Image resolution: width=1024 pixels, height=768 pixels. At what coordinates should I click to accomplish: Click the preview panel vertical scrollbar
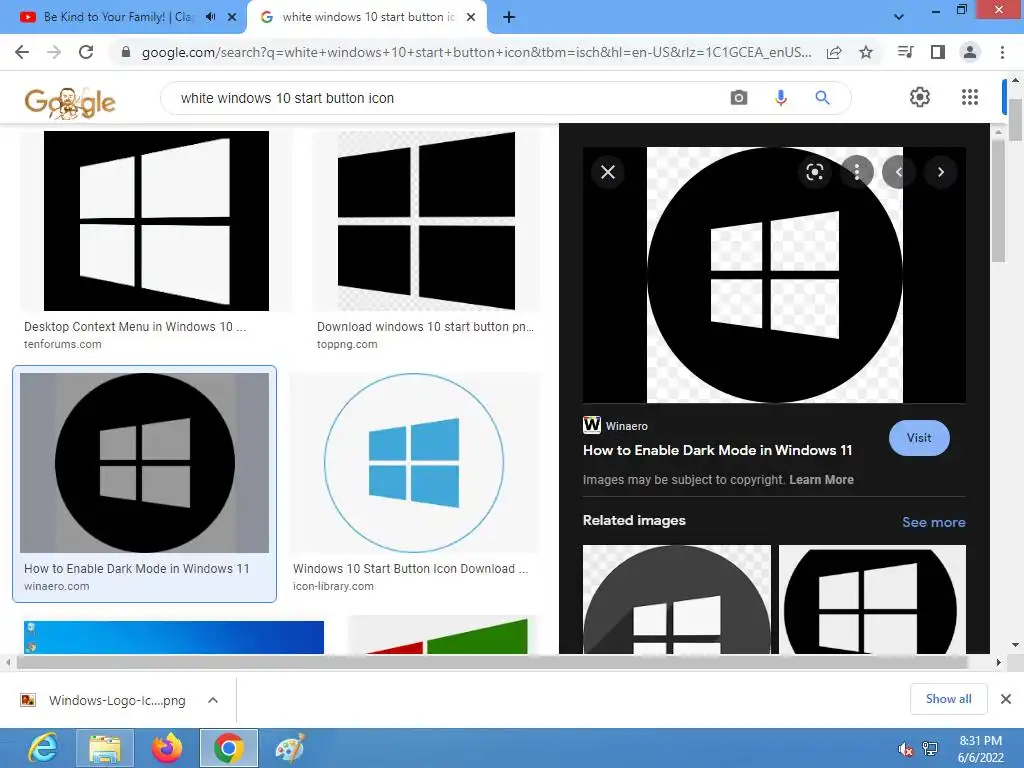click(x=998, y=199)
